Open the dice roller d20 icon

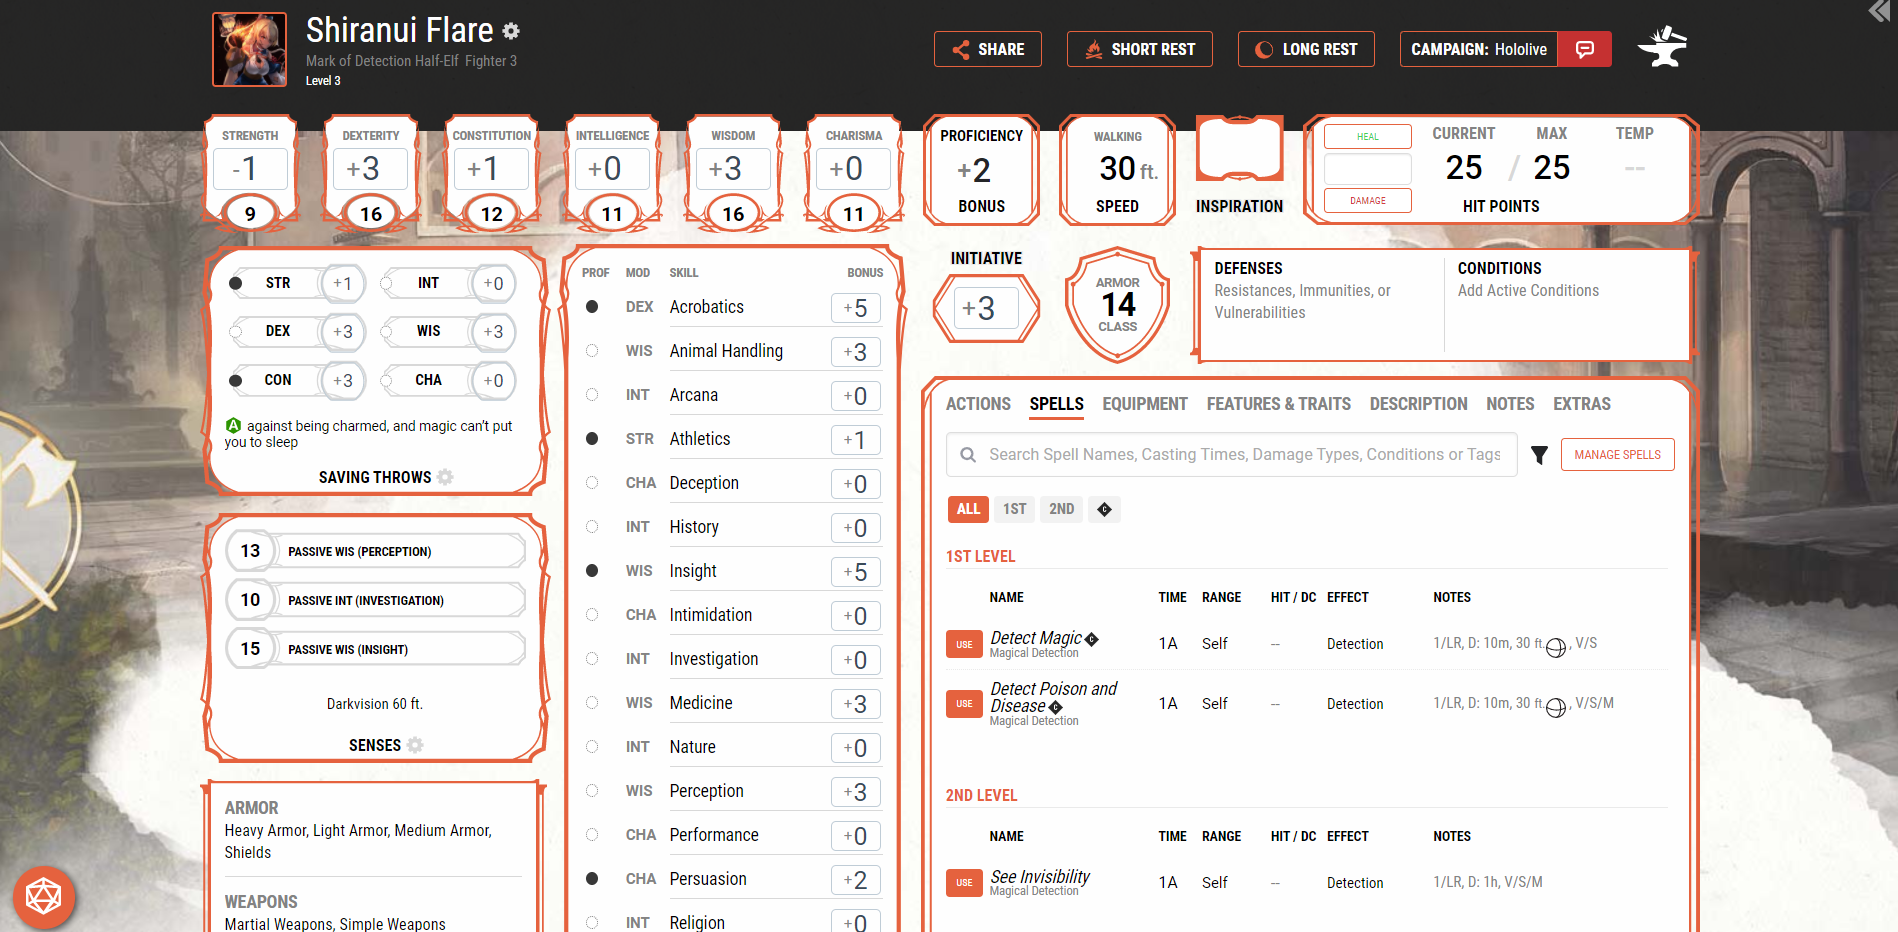click(42, 897)
